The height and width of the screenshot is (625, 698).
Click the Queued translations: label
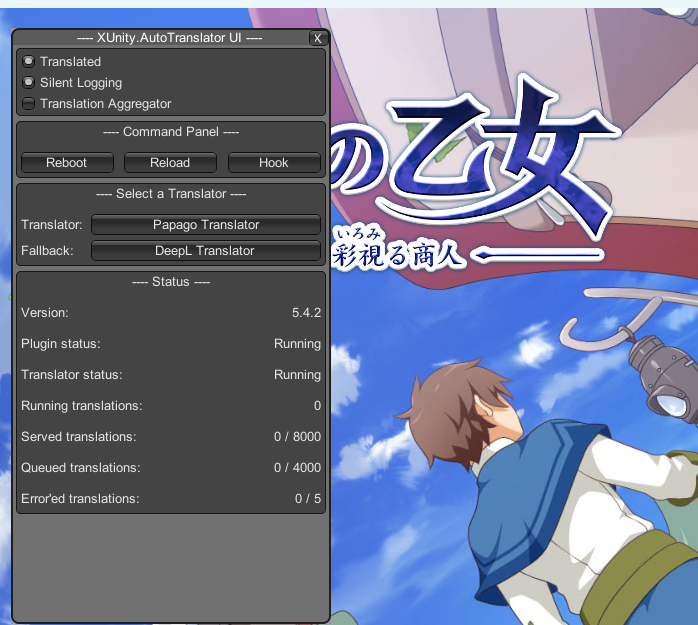(81, 467)
